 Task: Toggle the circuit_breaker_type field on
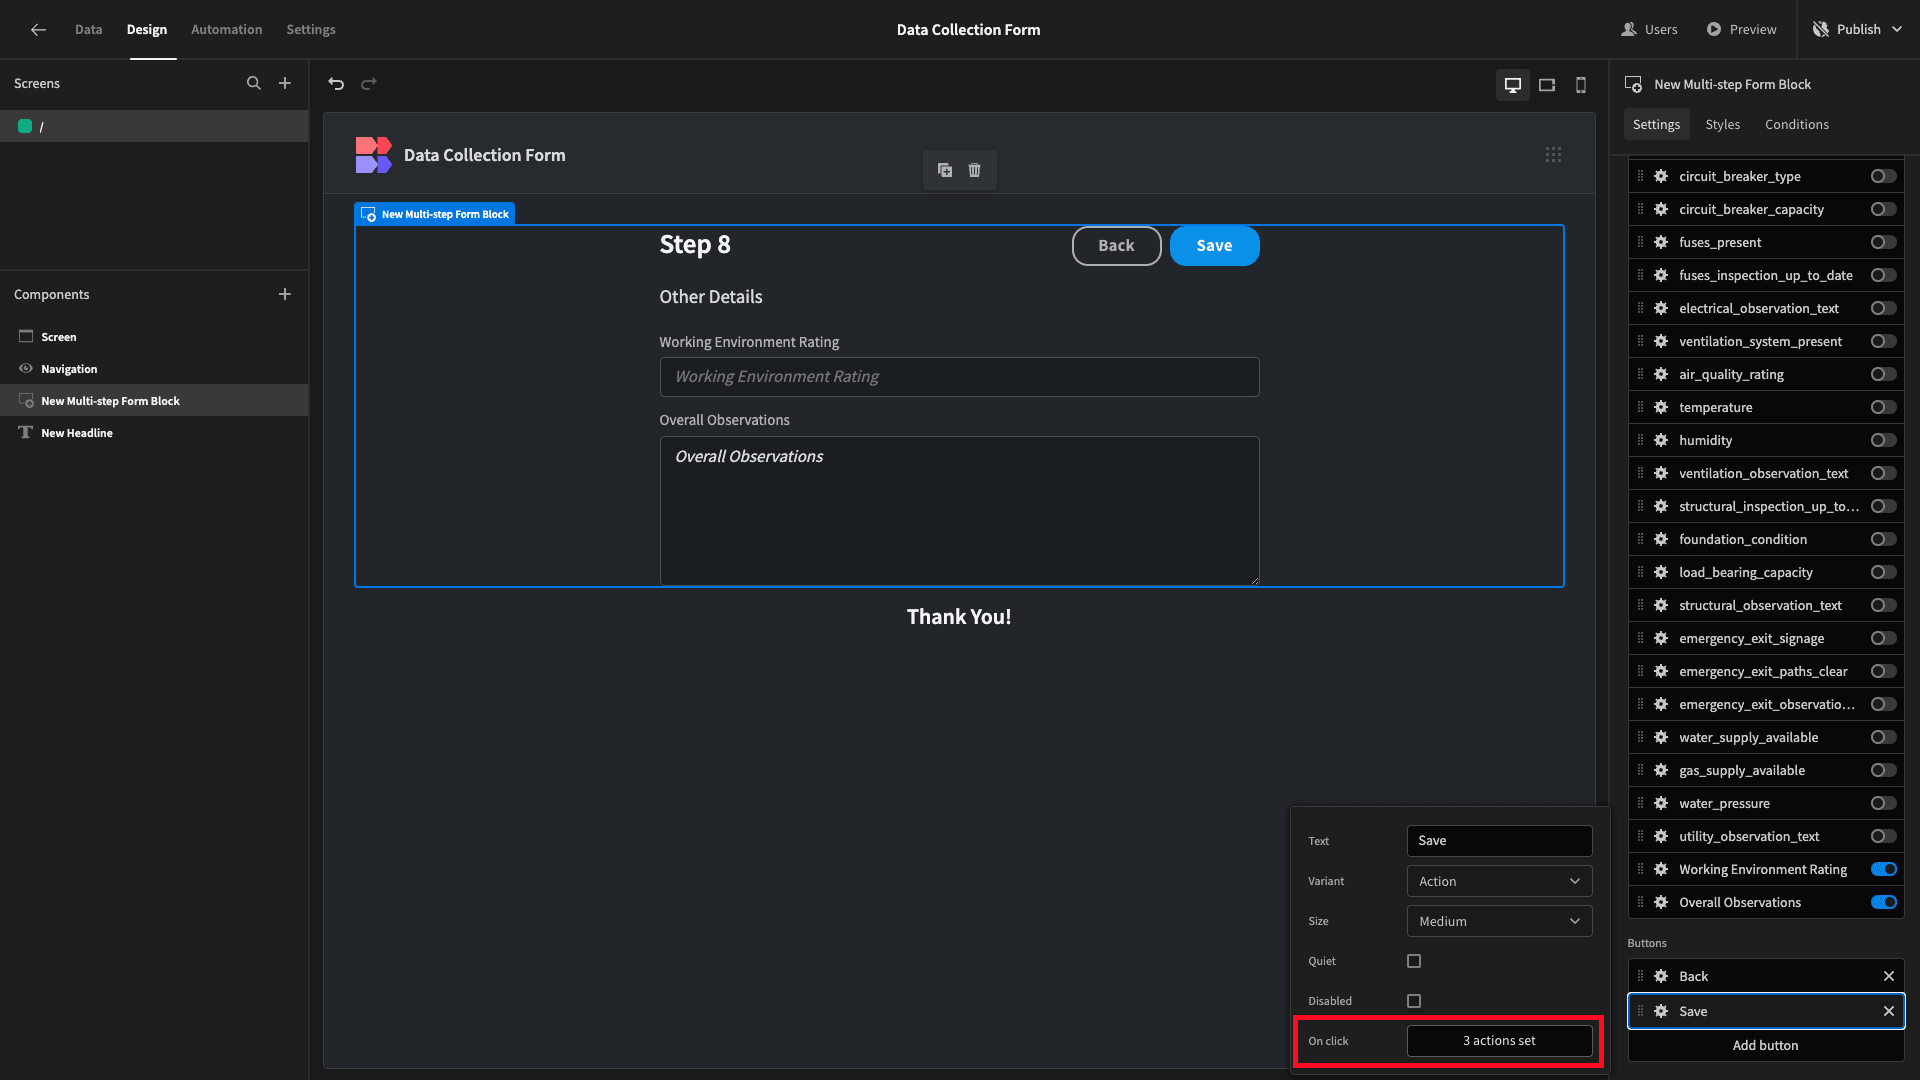pos(1884,176)
